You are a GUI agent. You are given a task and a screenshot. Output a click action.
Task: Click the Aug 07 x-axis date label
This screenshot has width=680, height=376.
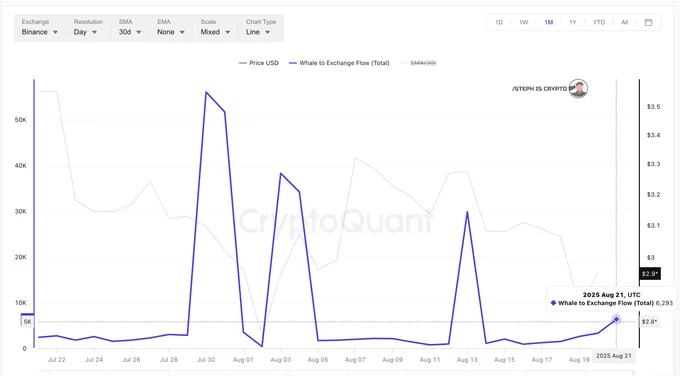[x=355, y=360]
